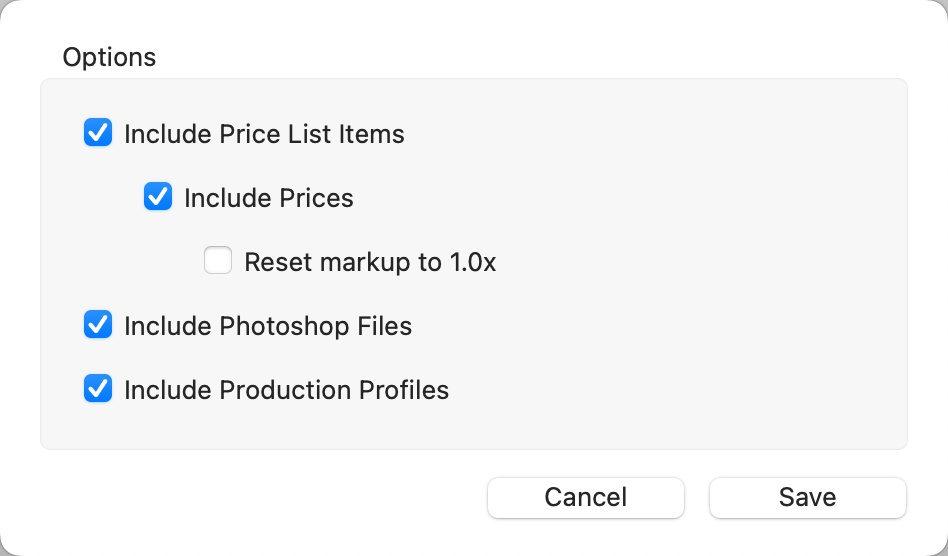Click the blue checkmark beside Include Photoshop Files
This screenshot has height=556, width=948.
(x=98, y=325)
